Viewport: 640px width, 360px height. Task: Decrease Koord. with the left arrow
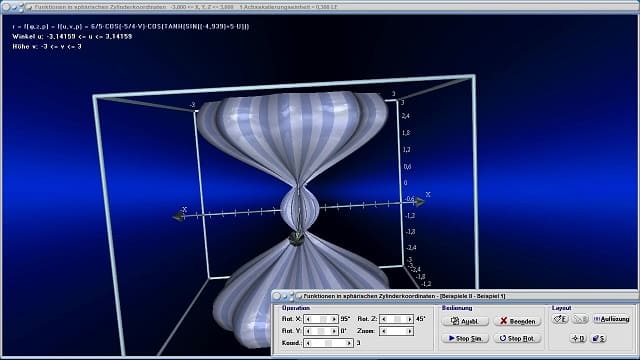pos(308,343)
